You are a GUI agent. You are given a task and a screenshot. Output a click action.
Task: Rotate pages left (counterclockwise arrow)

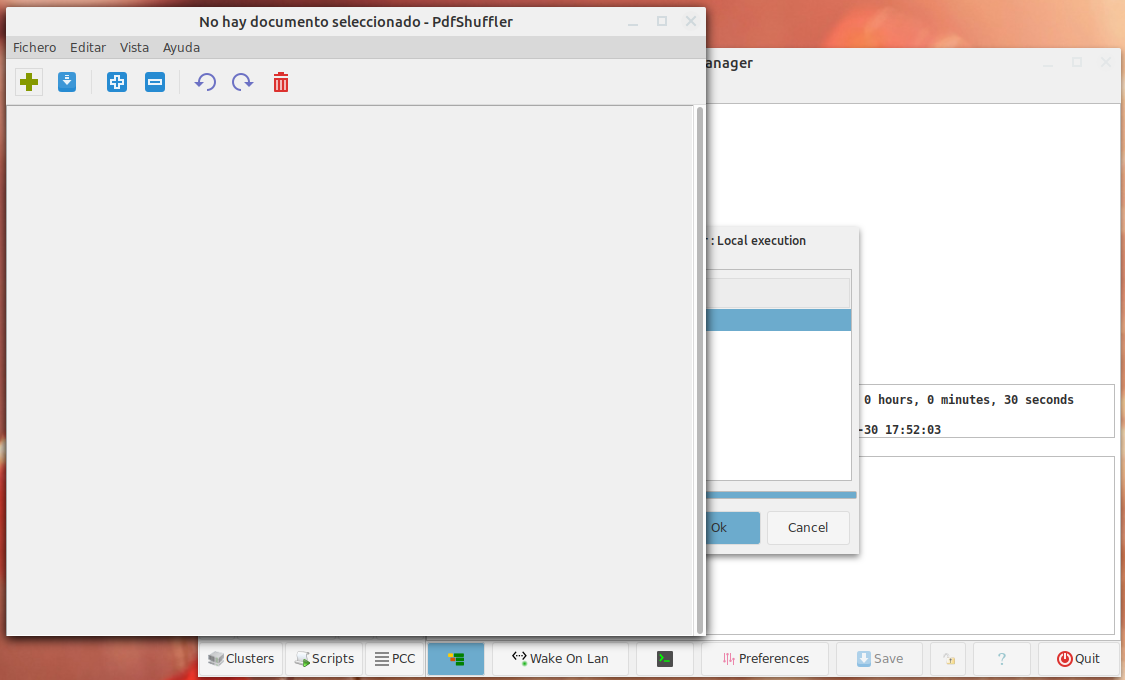tap(205, 82)
